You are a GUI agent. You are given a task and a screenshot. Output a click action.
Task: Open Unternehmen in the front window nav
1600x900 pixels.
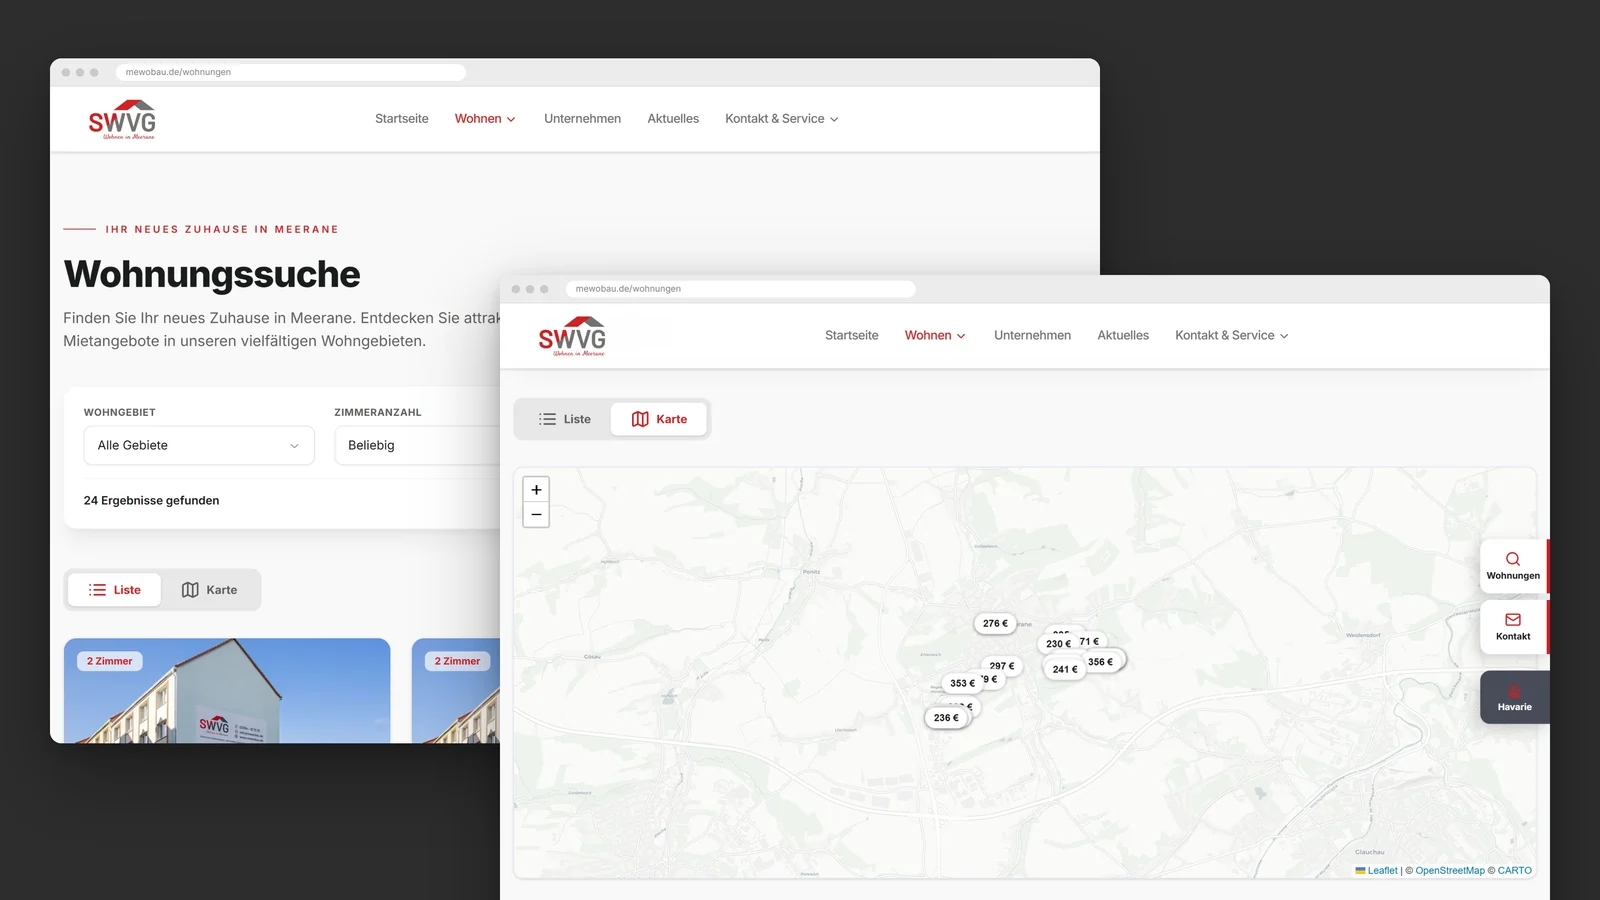pyautogui.click(x=1032, y=336)
